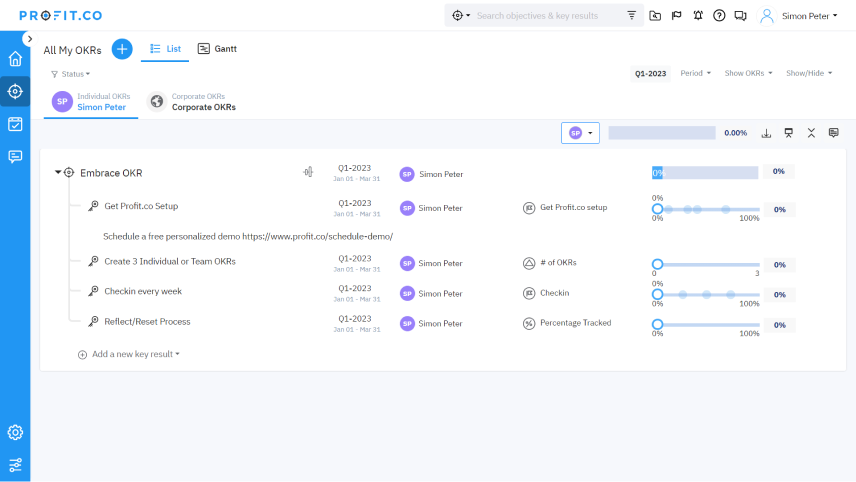The height and width of the screenshot is (482, 856).
Task: Open the Status filter dropdown
Action: 70,74
